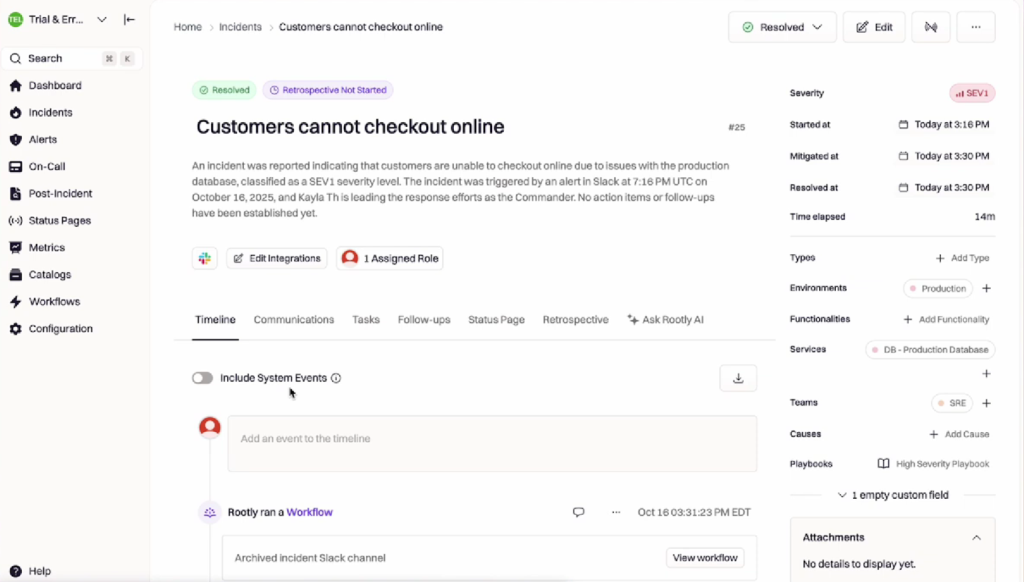This screenshot has height=582, width=1024.
Task: Open the Follow-ups tab
Action: (421, 319)
